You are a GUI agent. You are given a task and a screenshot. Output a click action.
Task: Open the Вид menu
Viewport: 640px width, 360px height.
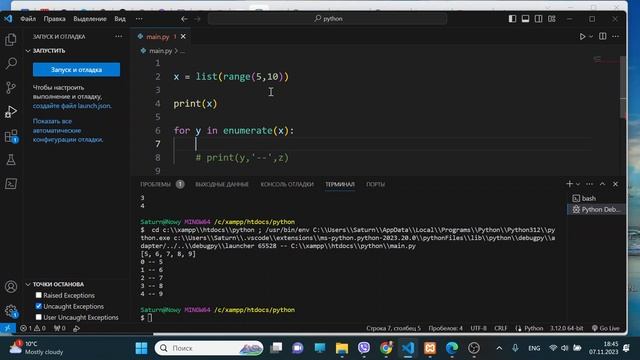click(120, 19)
